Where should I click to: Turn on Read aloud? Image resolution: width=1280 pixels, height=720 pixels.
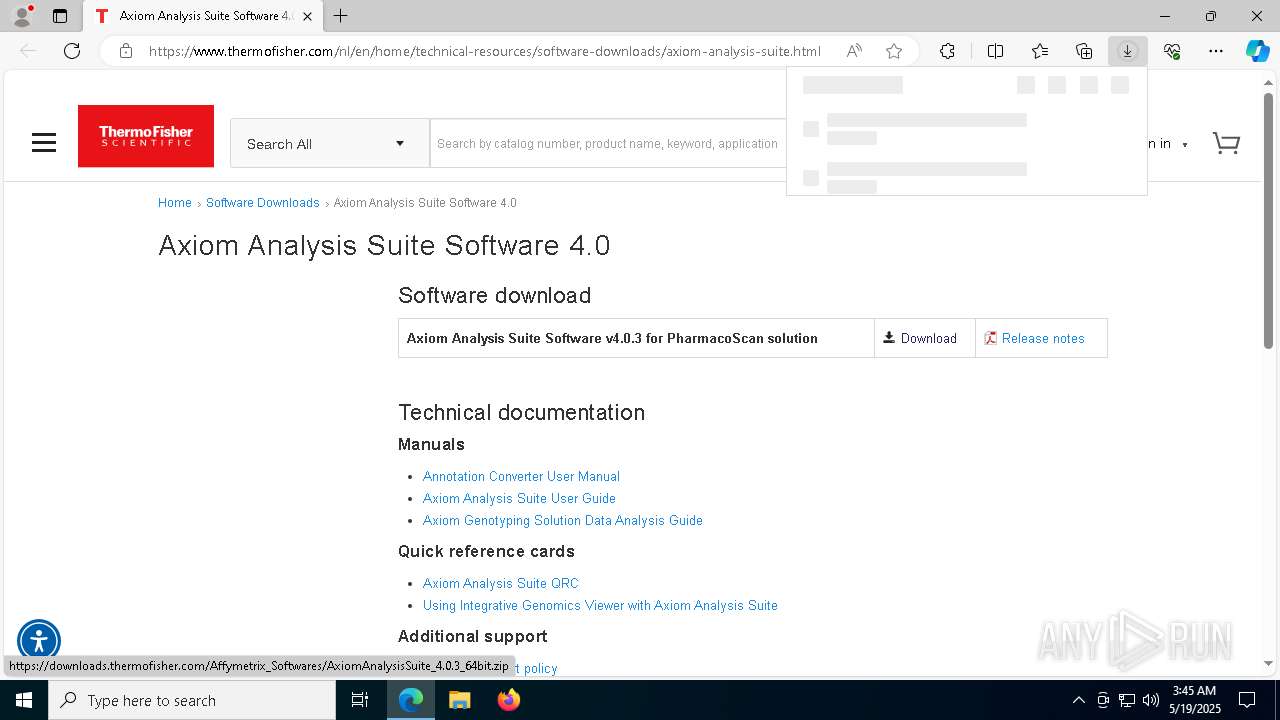tap(854, 51)
